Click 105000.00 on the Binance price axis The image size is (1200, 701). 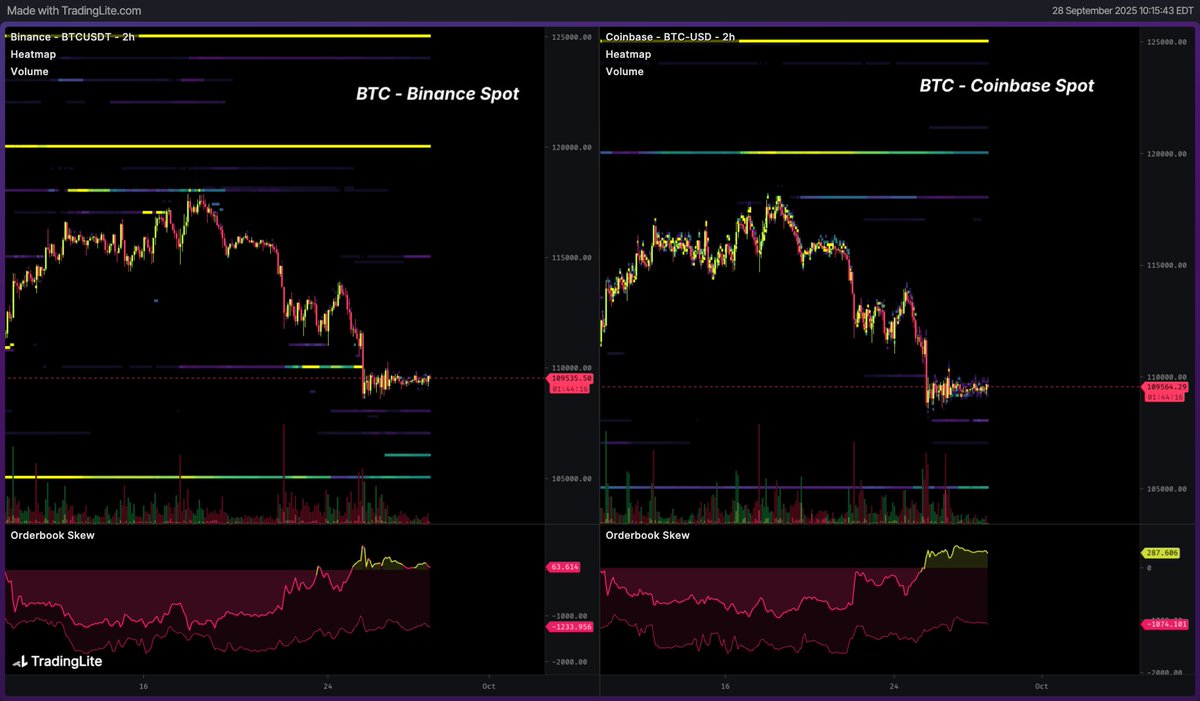coord(570,478)
